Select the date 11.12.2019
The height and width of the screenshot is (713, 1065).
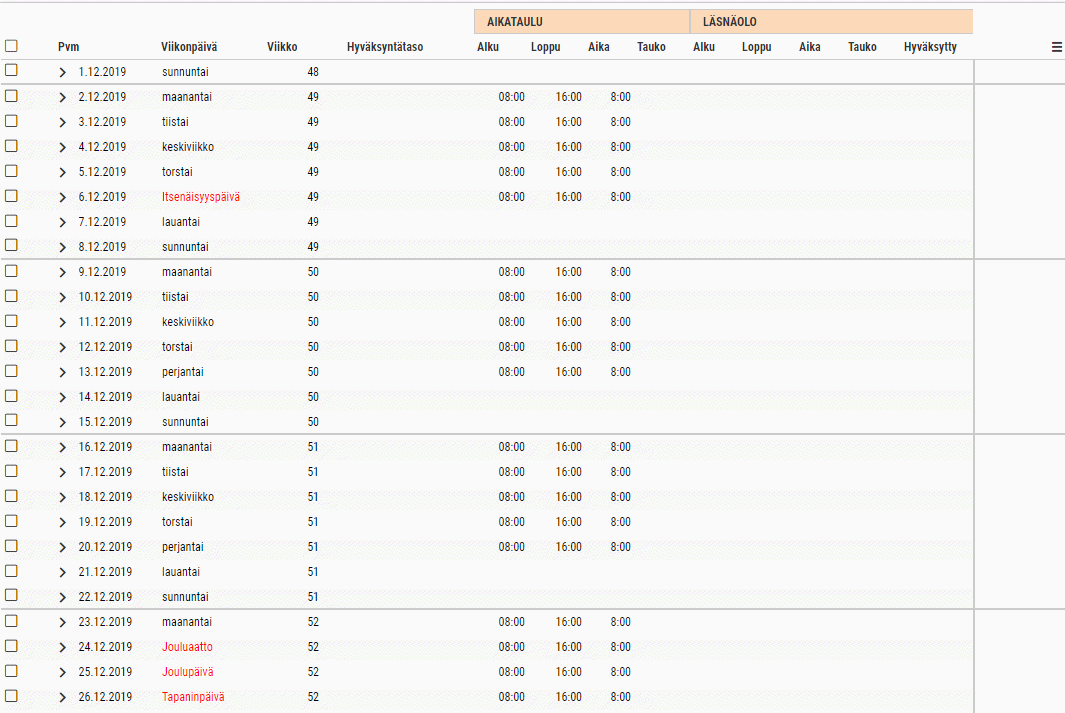[105, 322]
